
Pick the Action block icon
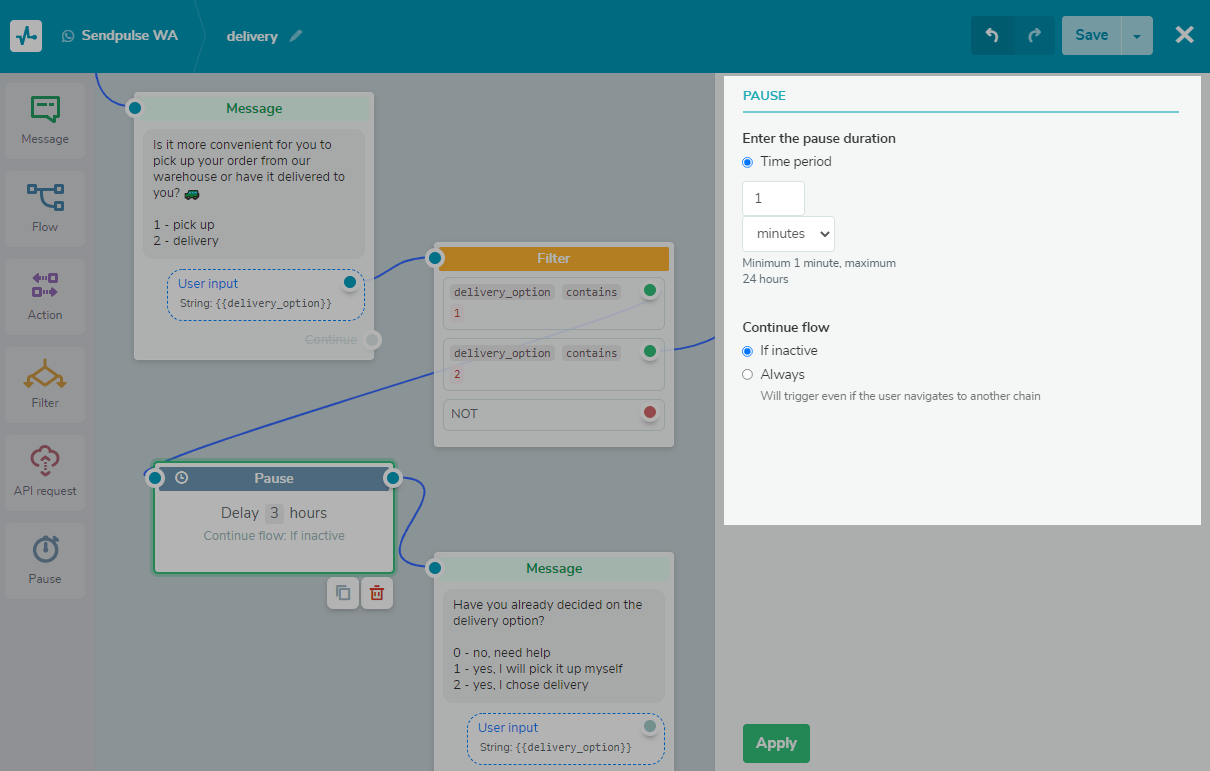pos(45,296)
